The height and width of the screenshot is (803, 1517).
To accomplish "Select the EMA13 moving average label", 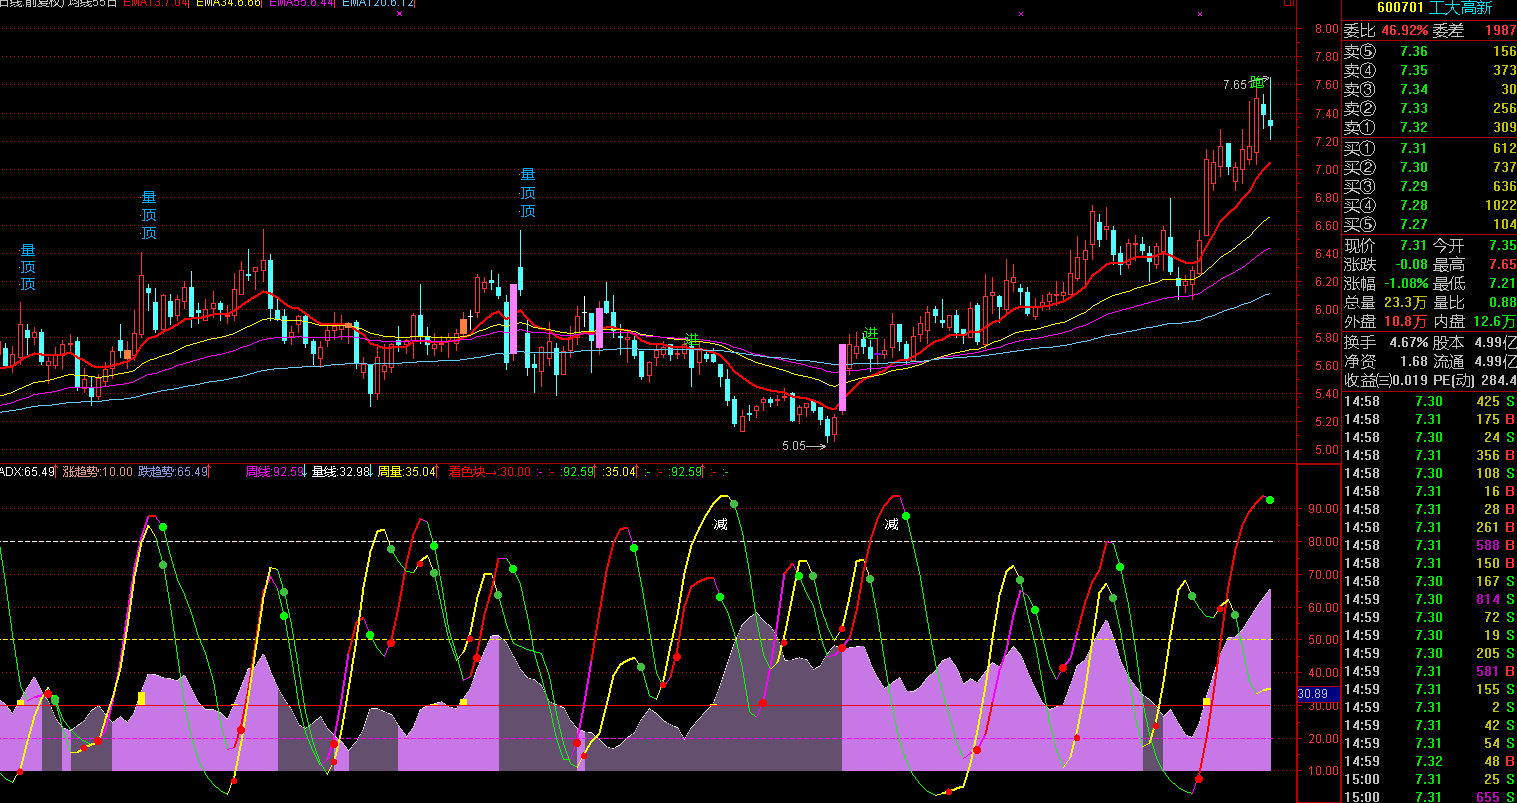I will point(156,4).
